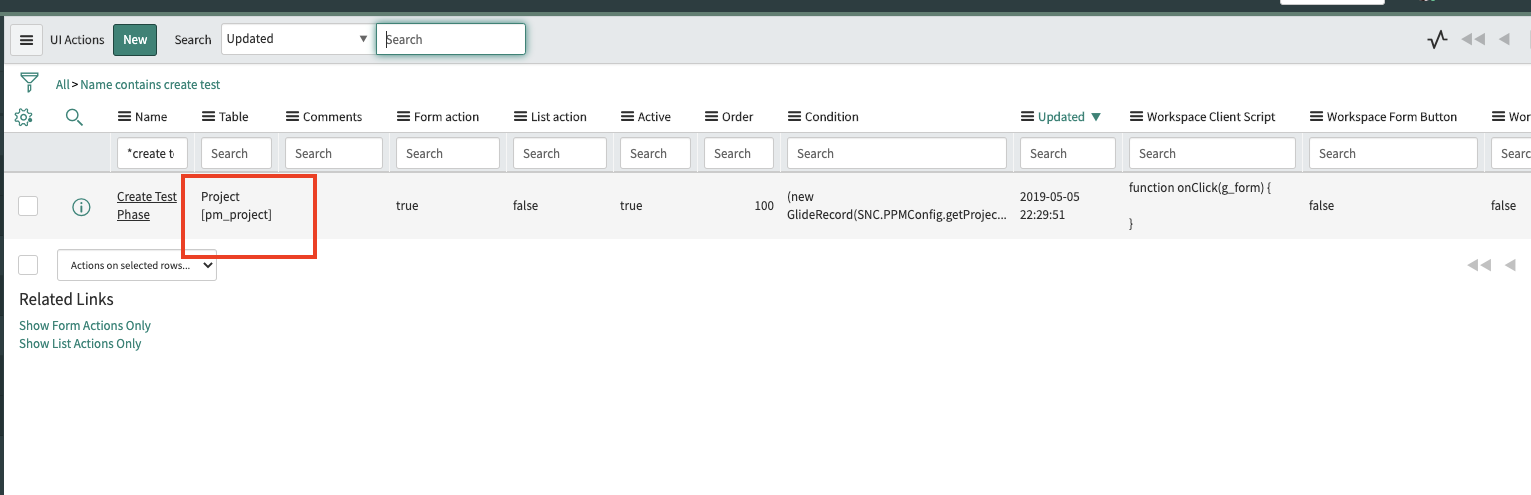Click the All breadcrumb filter
This screenshot has height=495, width=1531.
pos(62,85)
